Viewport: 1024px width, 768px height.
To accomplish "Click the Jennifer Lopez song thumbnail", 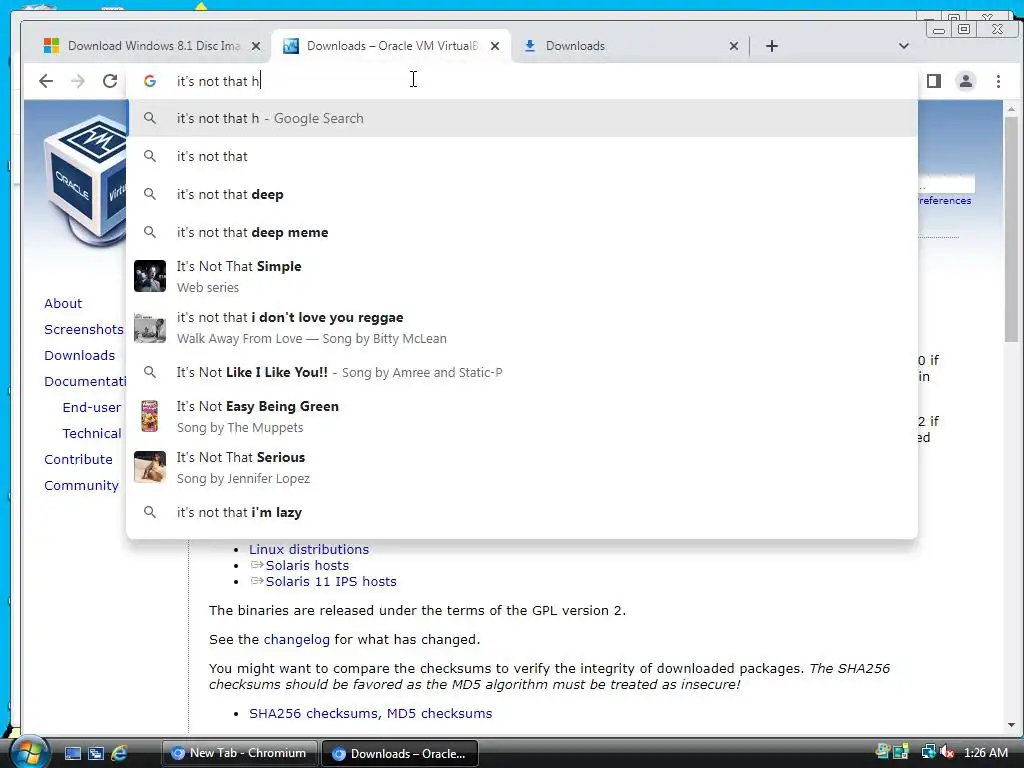I will (150, 467).
